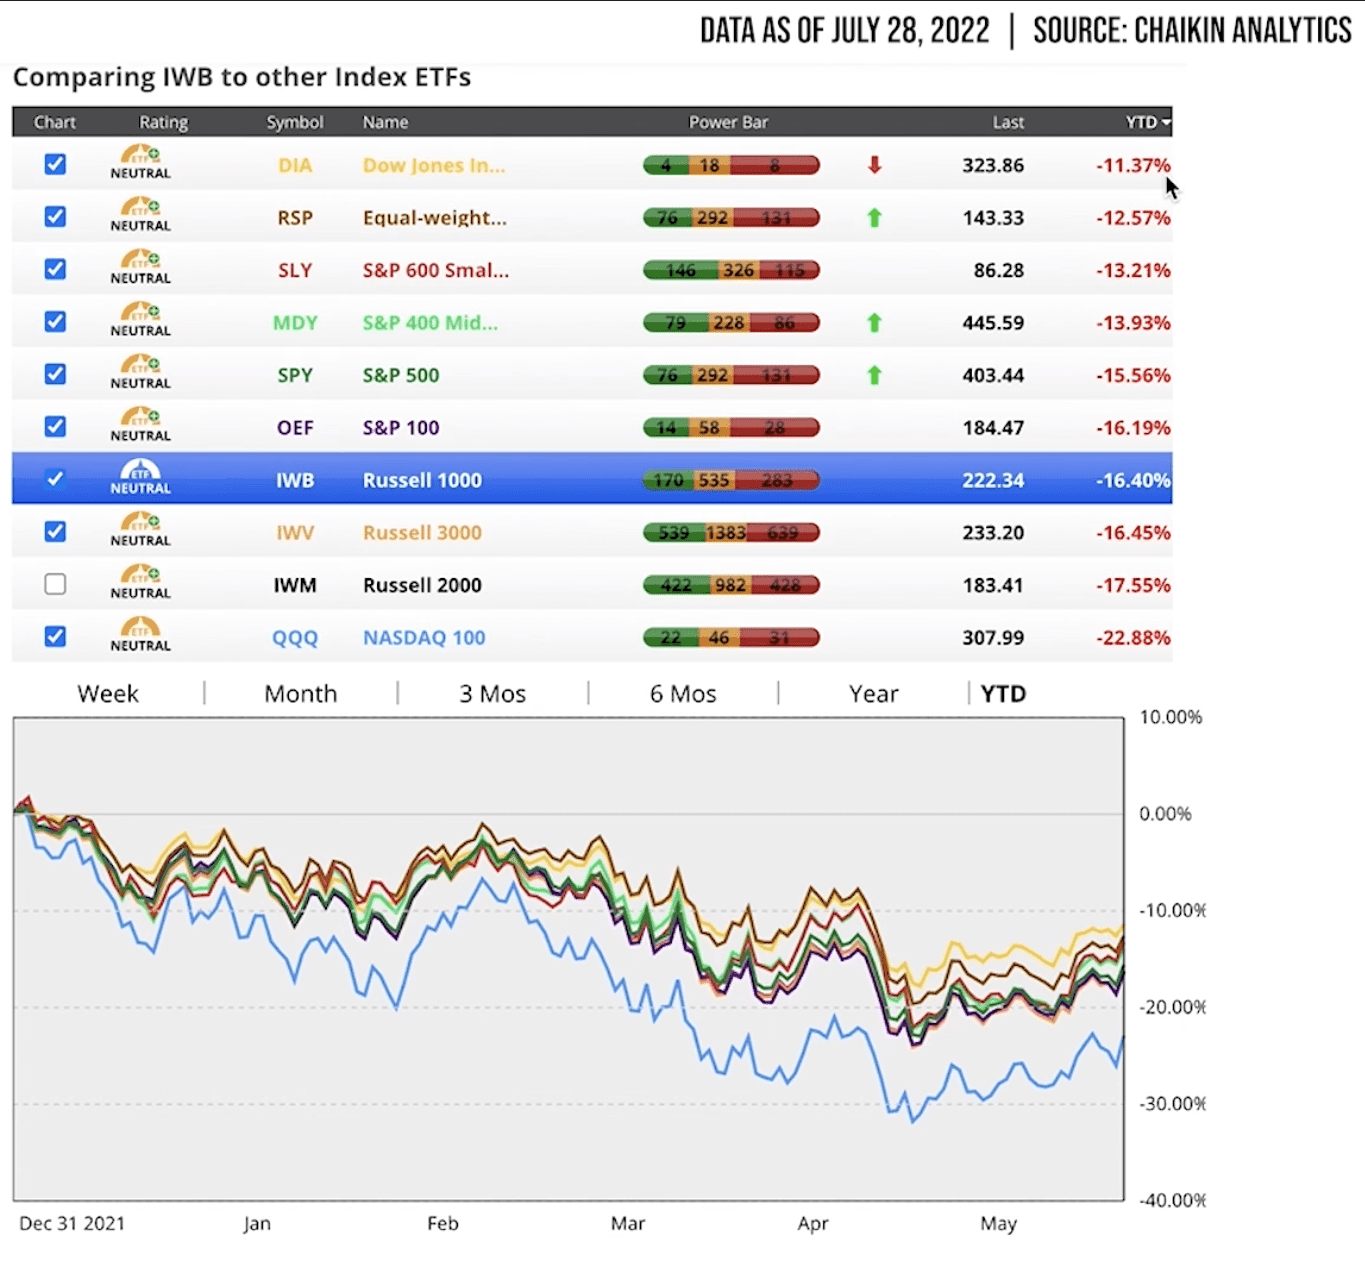The image size is (1365, 1269).
Task: Click the QQQ YTD value -22.88%
Action: tap(1133, 637)
